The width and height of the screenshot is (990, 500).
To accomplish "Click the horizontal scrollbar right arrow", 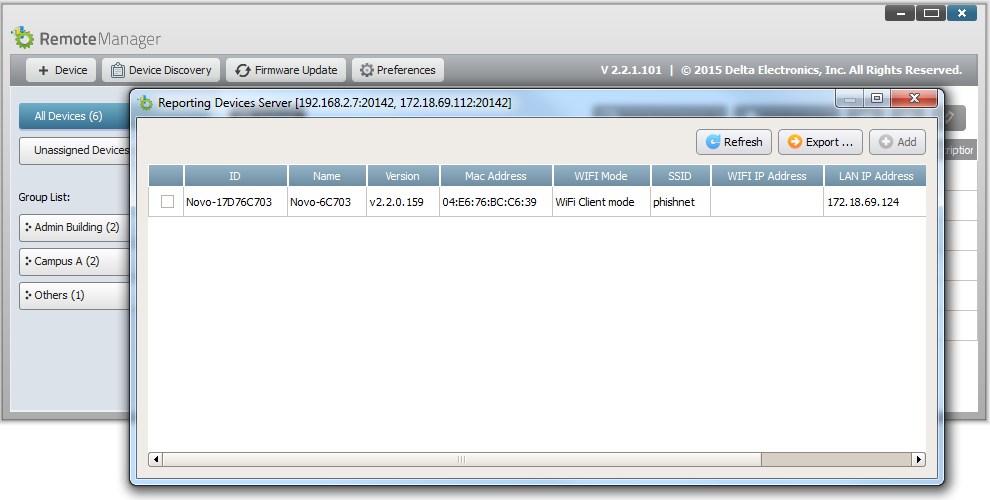I will pos(919,460).
